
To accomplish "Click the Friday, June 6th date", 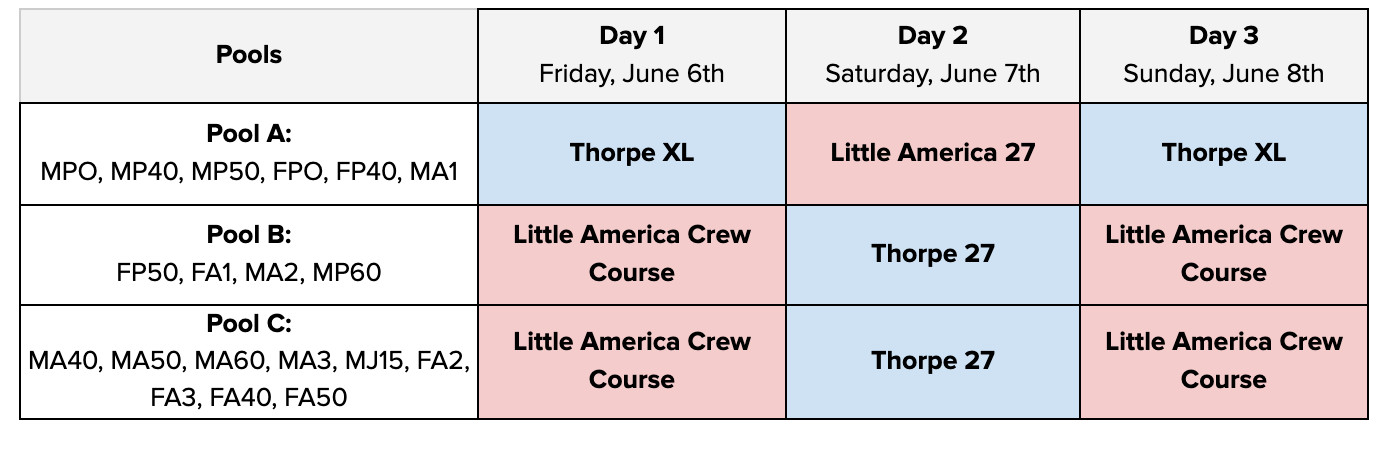I will [631, 73].
